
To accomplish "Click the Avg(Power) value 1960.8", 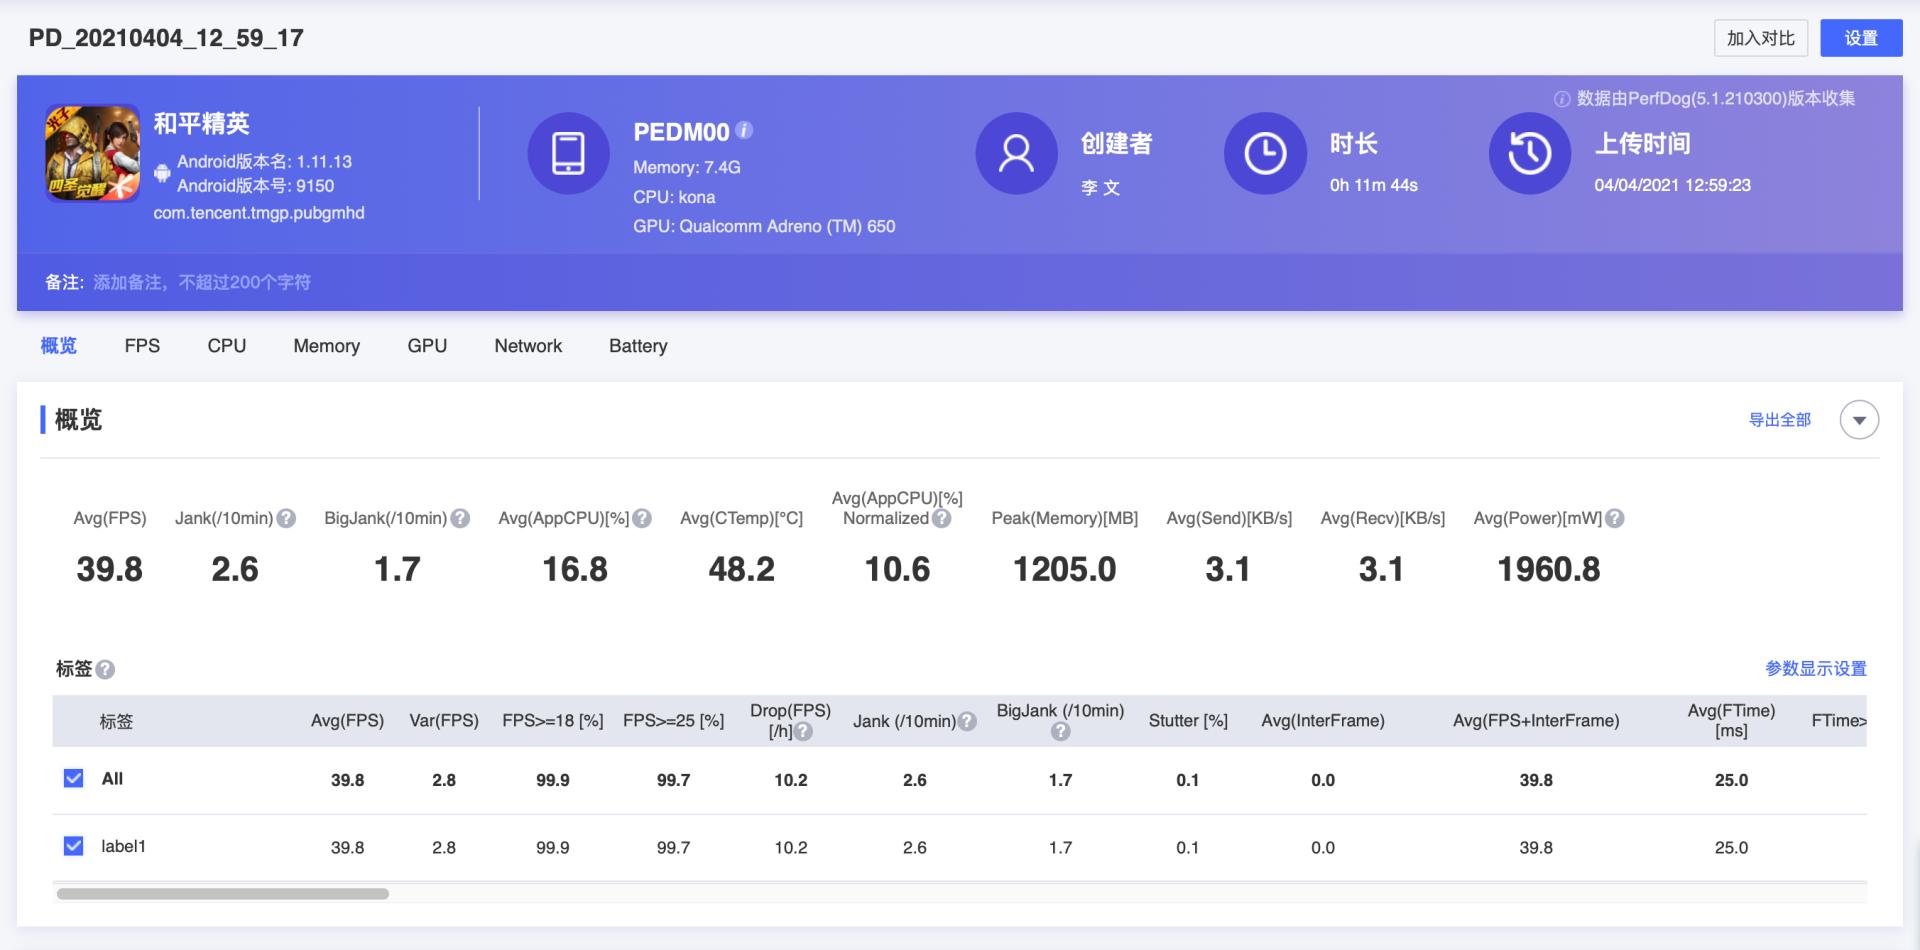I will (x=1549, y=570).
